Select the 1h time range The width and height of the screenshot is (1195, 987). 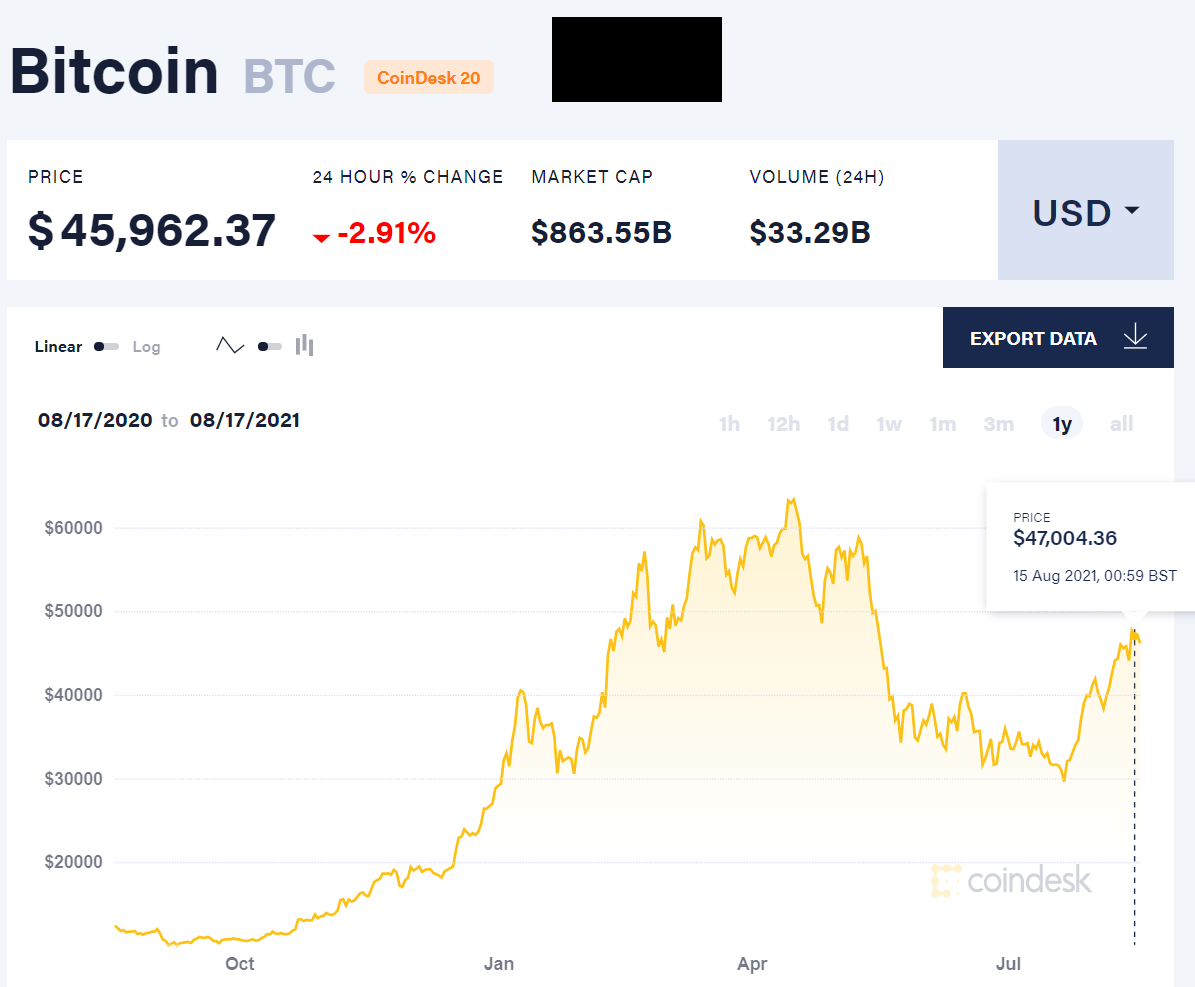pyautogui.click(x=729, y=424)
